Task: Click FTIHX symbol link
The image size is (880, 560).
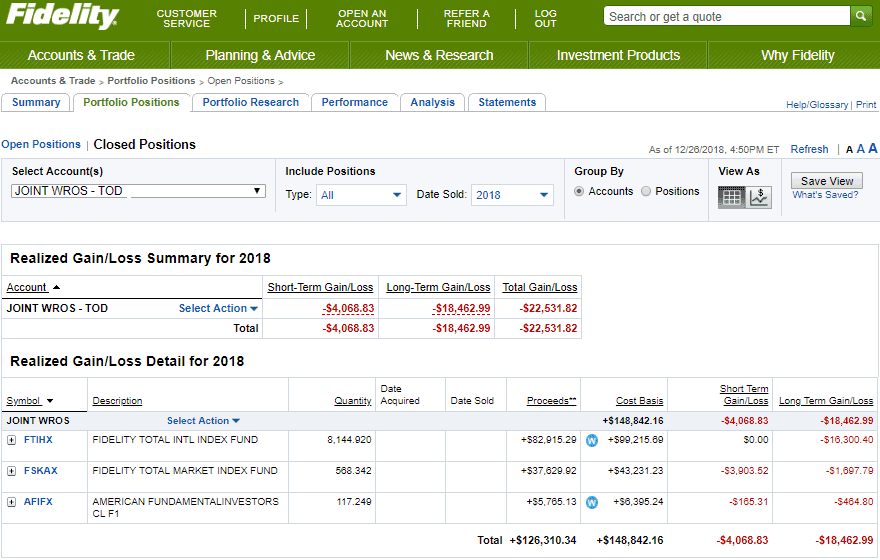Action: [38, 440]
